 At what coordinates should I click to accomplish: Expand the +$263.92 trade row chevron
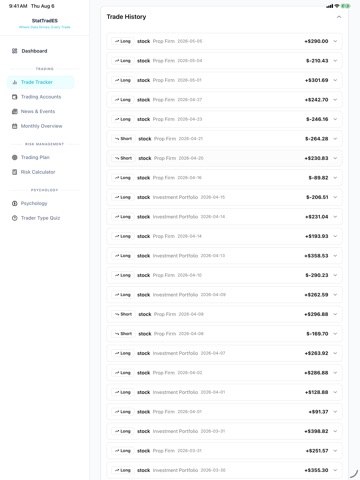tap(335, 353)
